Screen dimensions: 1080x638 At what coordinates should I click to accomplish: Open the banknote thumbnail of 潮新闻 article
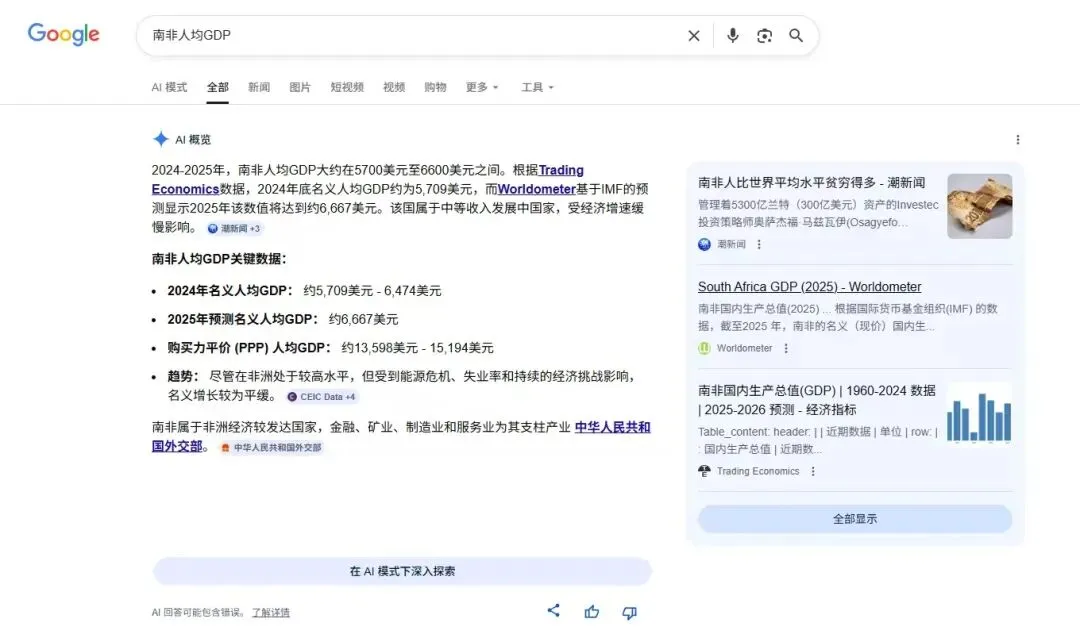979,206
